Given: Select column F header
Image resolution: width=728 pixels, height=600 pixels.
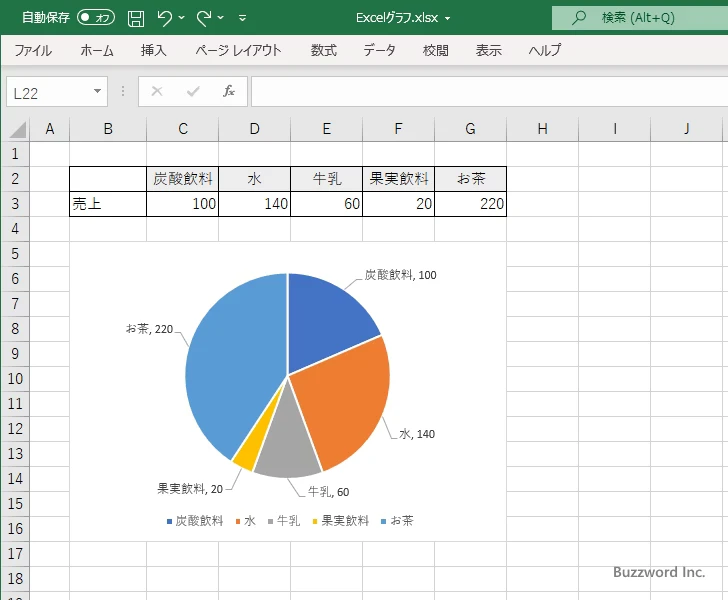Looking at the screenshot, I should tap(398, 129).
